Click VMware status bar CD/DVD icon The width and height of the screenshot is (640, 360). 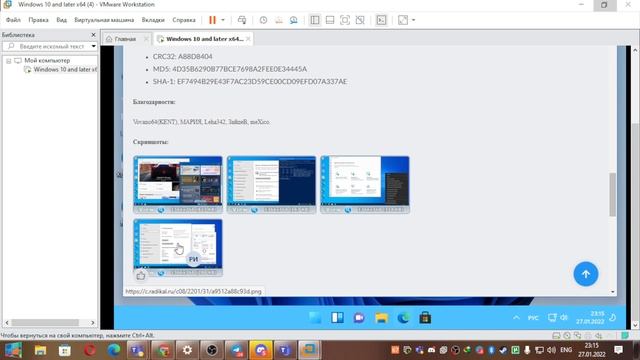[567, 336]
